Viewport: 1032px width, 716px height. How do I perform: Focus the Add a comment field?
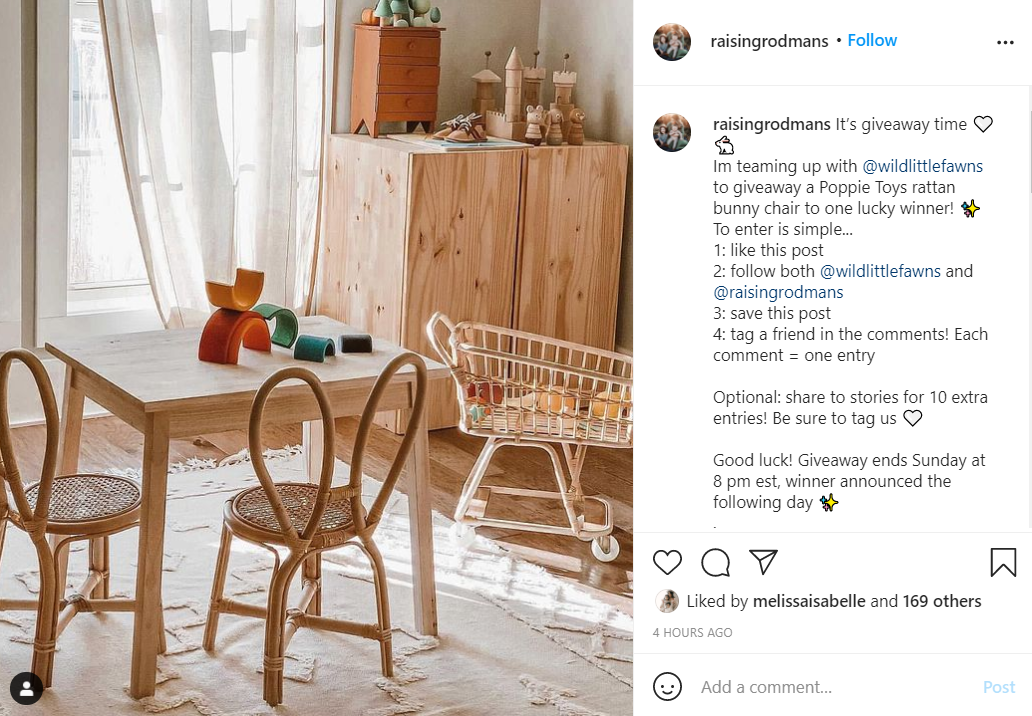point(836,687)
